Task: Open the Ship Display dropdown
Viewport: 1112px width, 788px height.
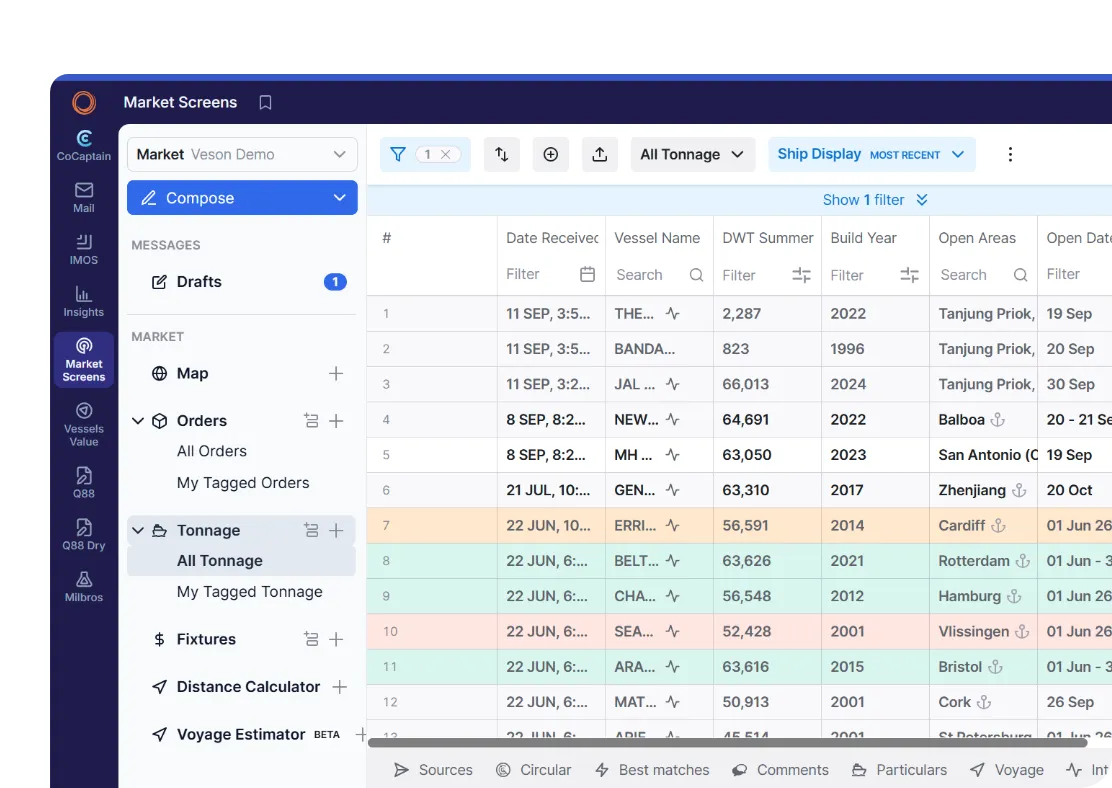Action: [x=872, y=154]
